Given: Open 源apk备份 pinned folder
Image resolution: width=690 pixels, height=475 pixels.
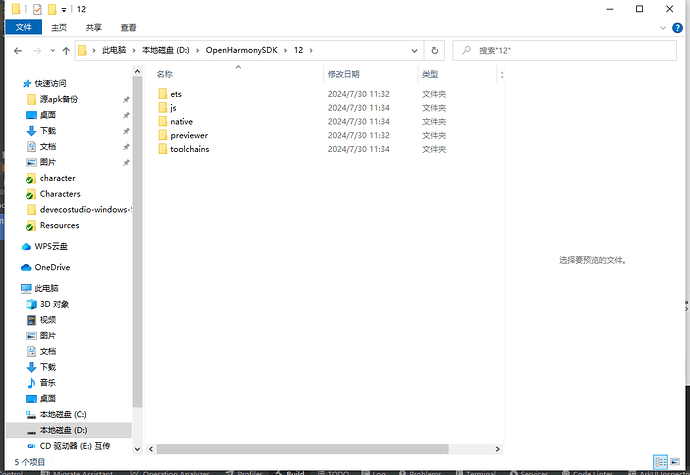Looking at the screenshot, I should pyautogui.click(x=59, y=99).
